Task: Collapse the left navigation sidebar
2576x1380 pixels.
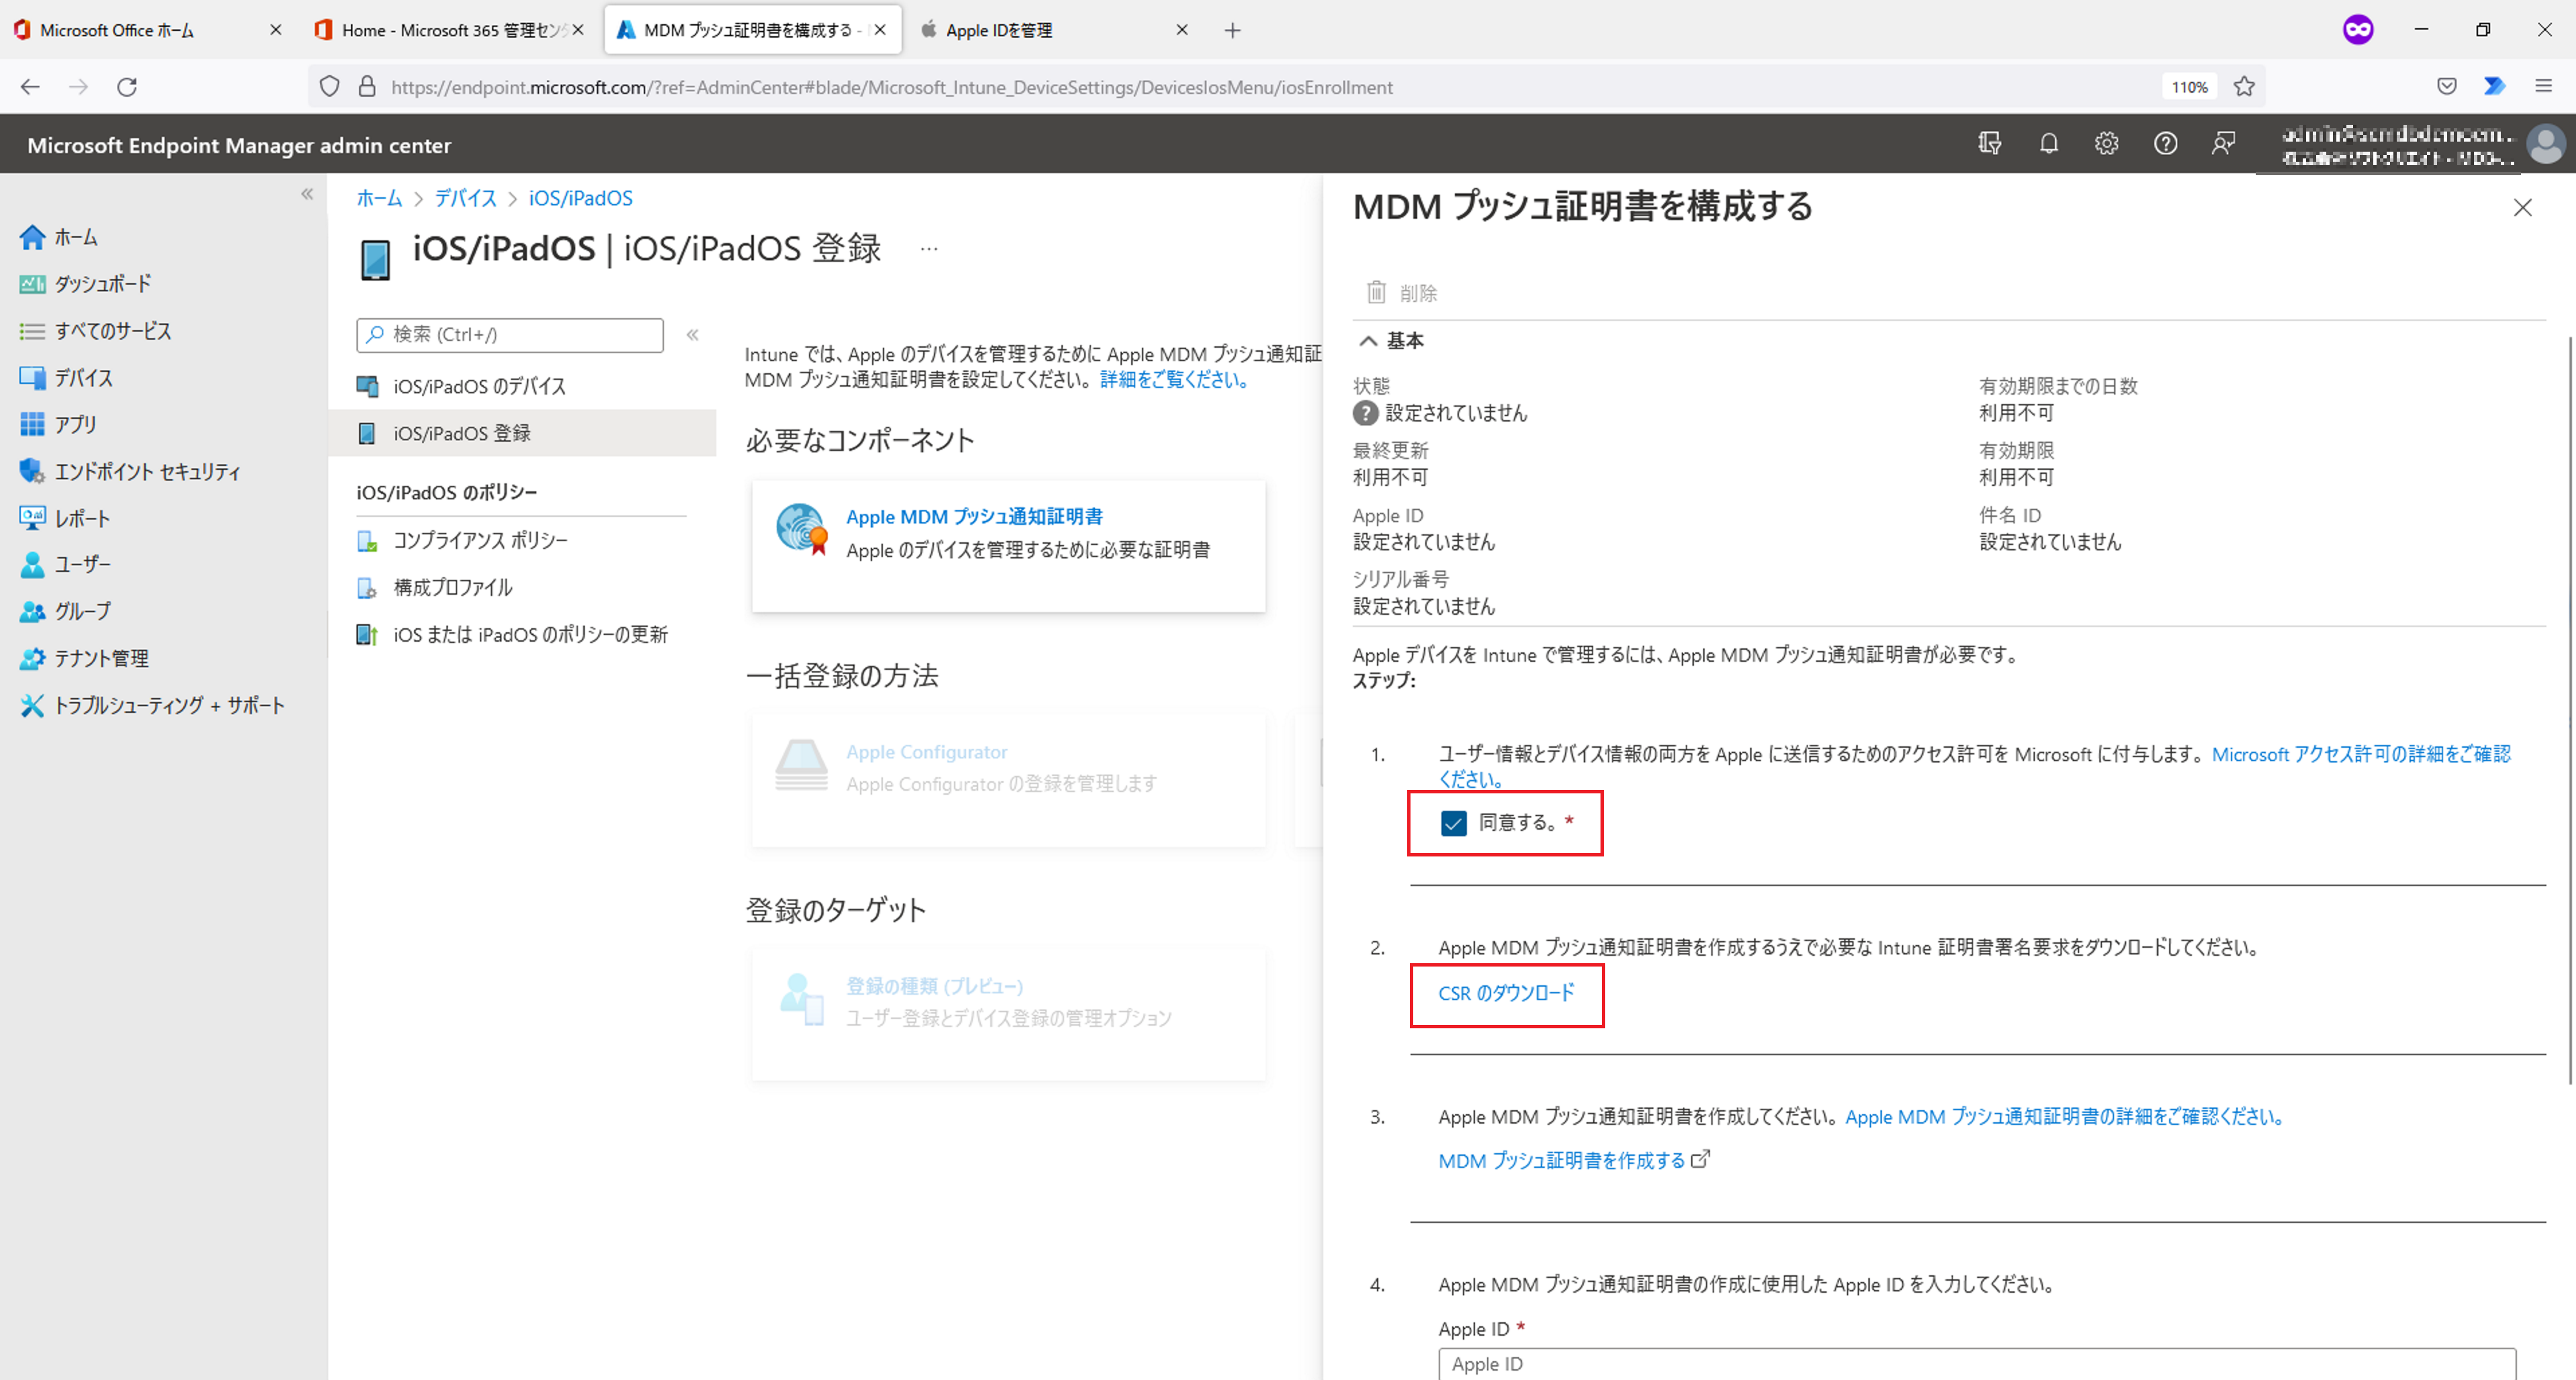Action: point(307,194)
